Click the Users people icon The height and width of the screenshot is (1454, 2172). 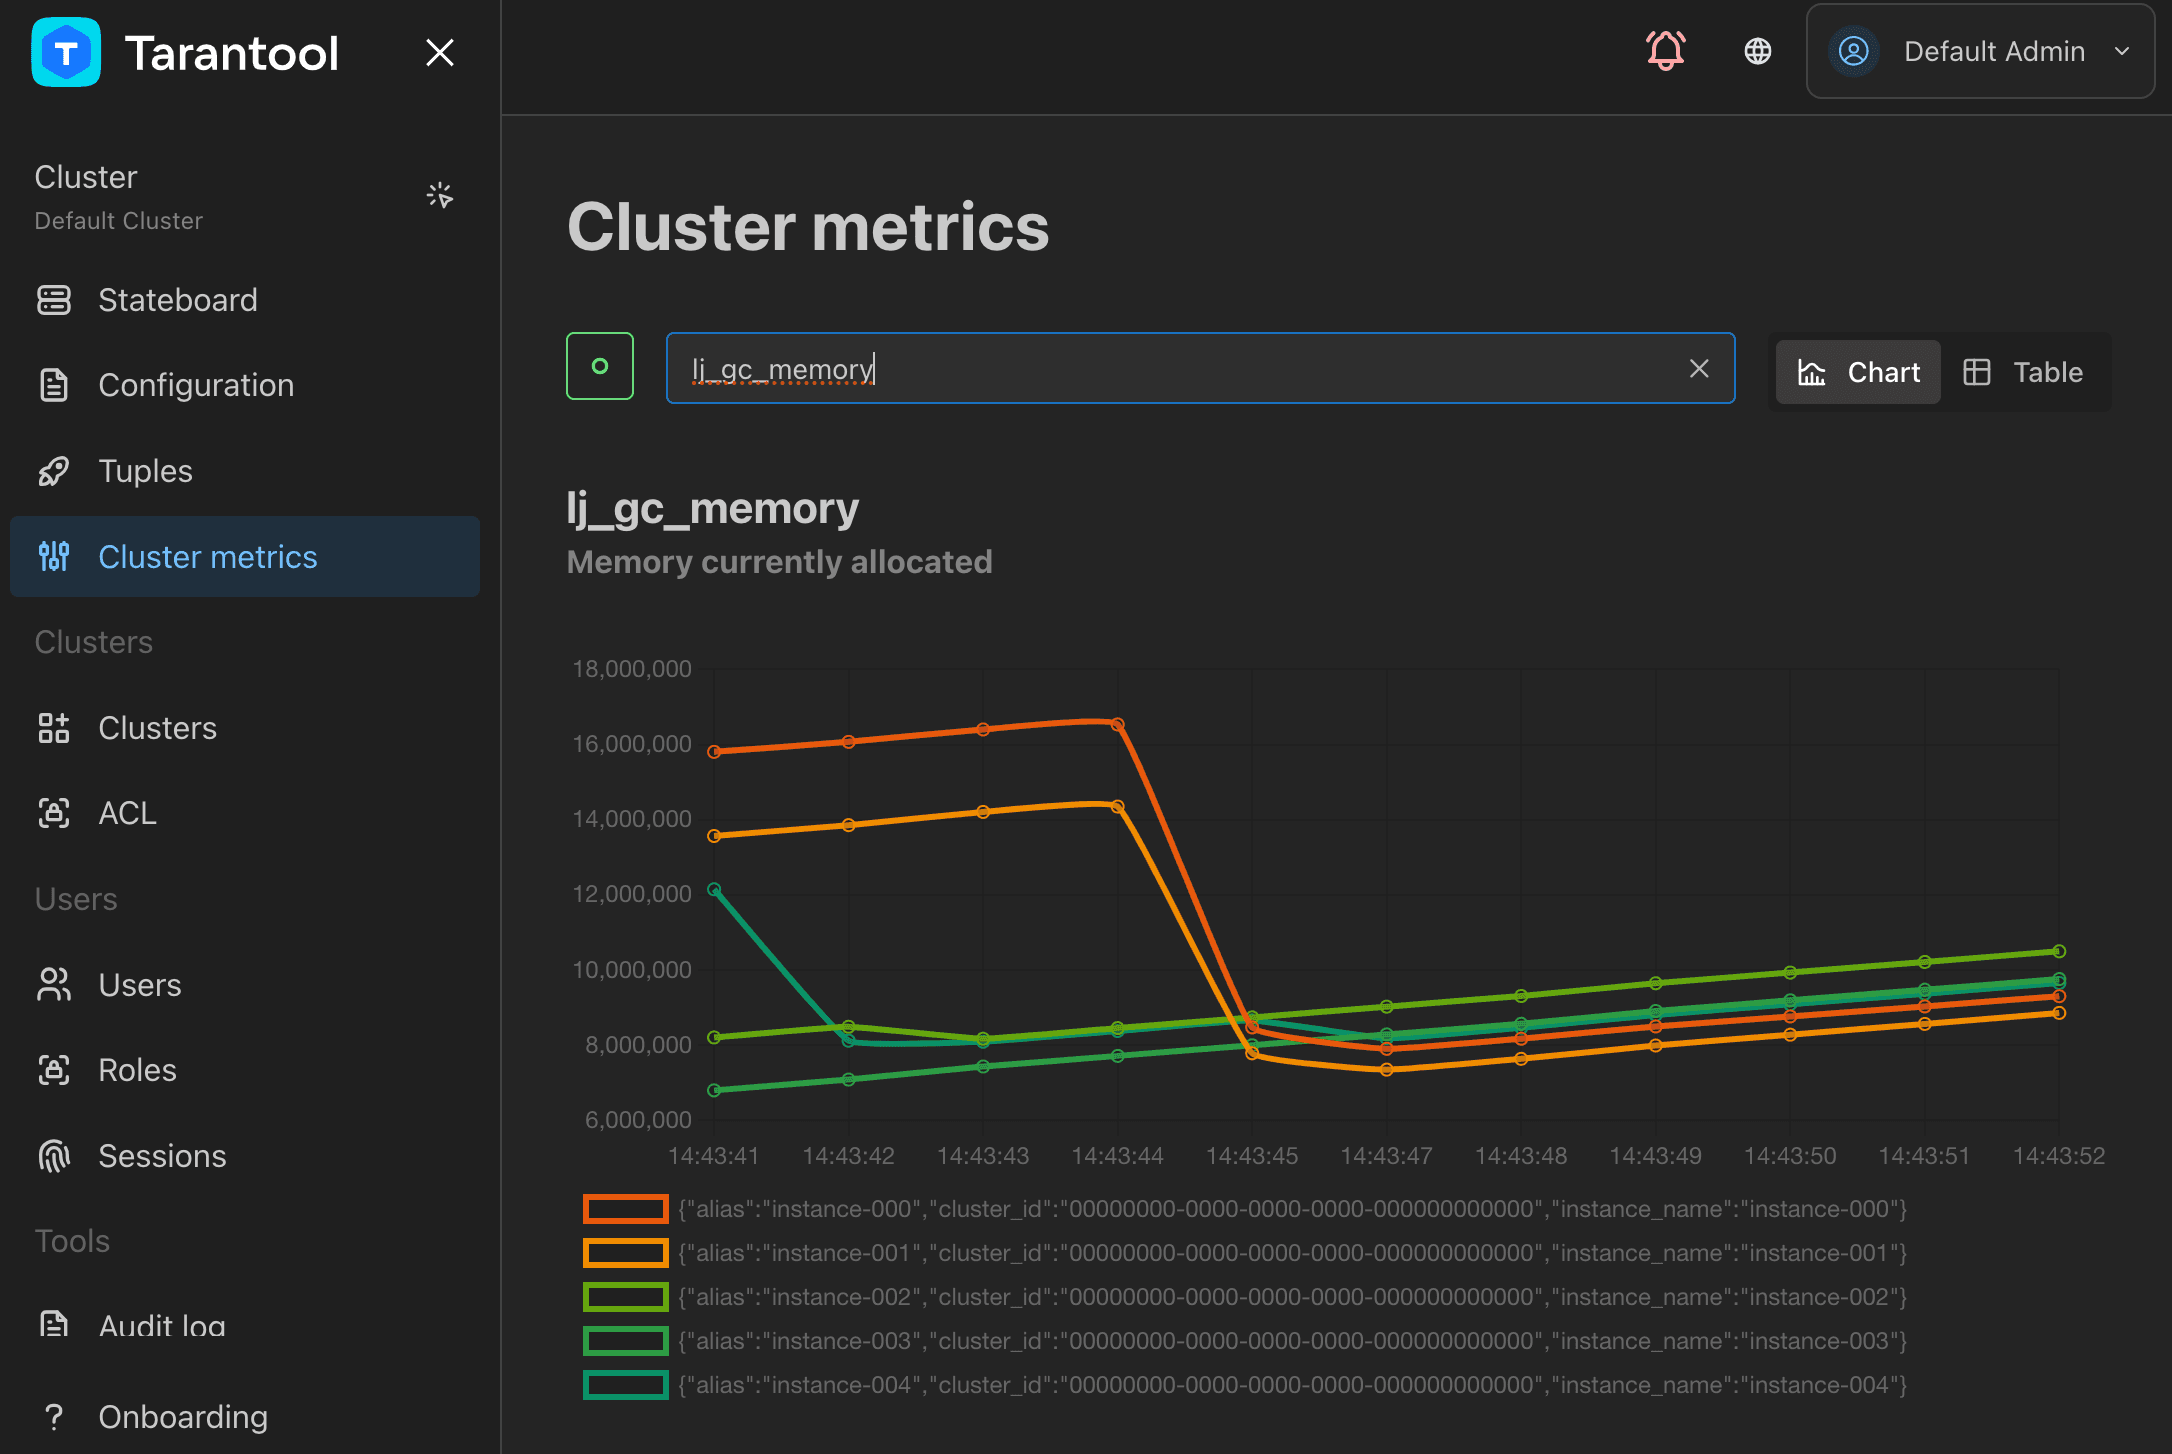(x=54, y=985)
